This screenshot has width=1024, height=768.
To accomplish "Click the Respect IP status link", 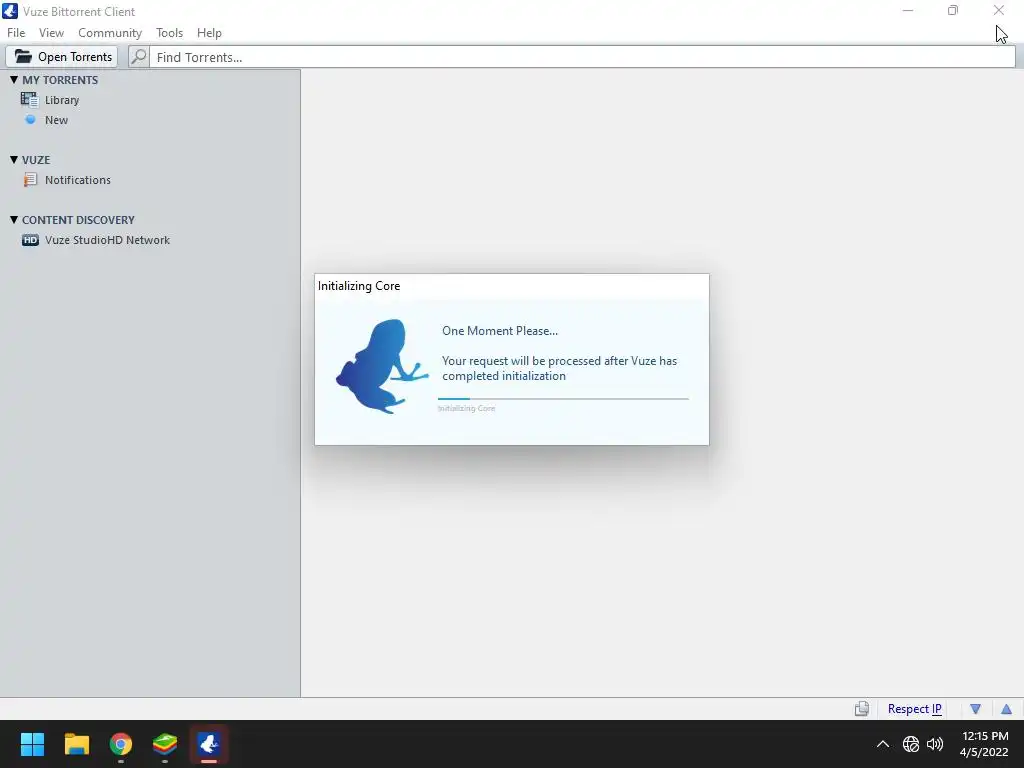I will click(x=914, y=709).
